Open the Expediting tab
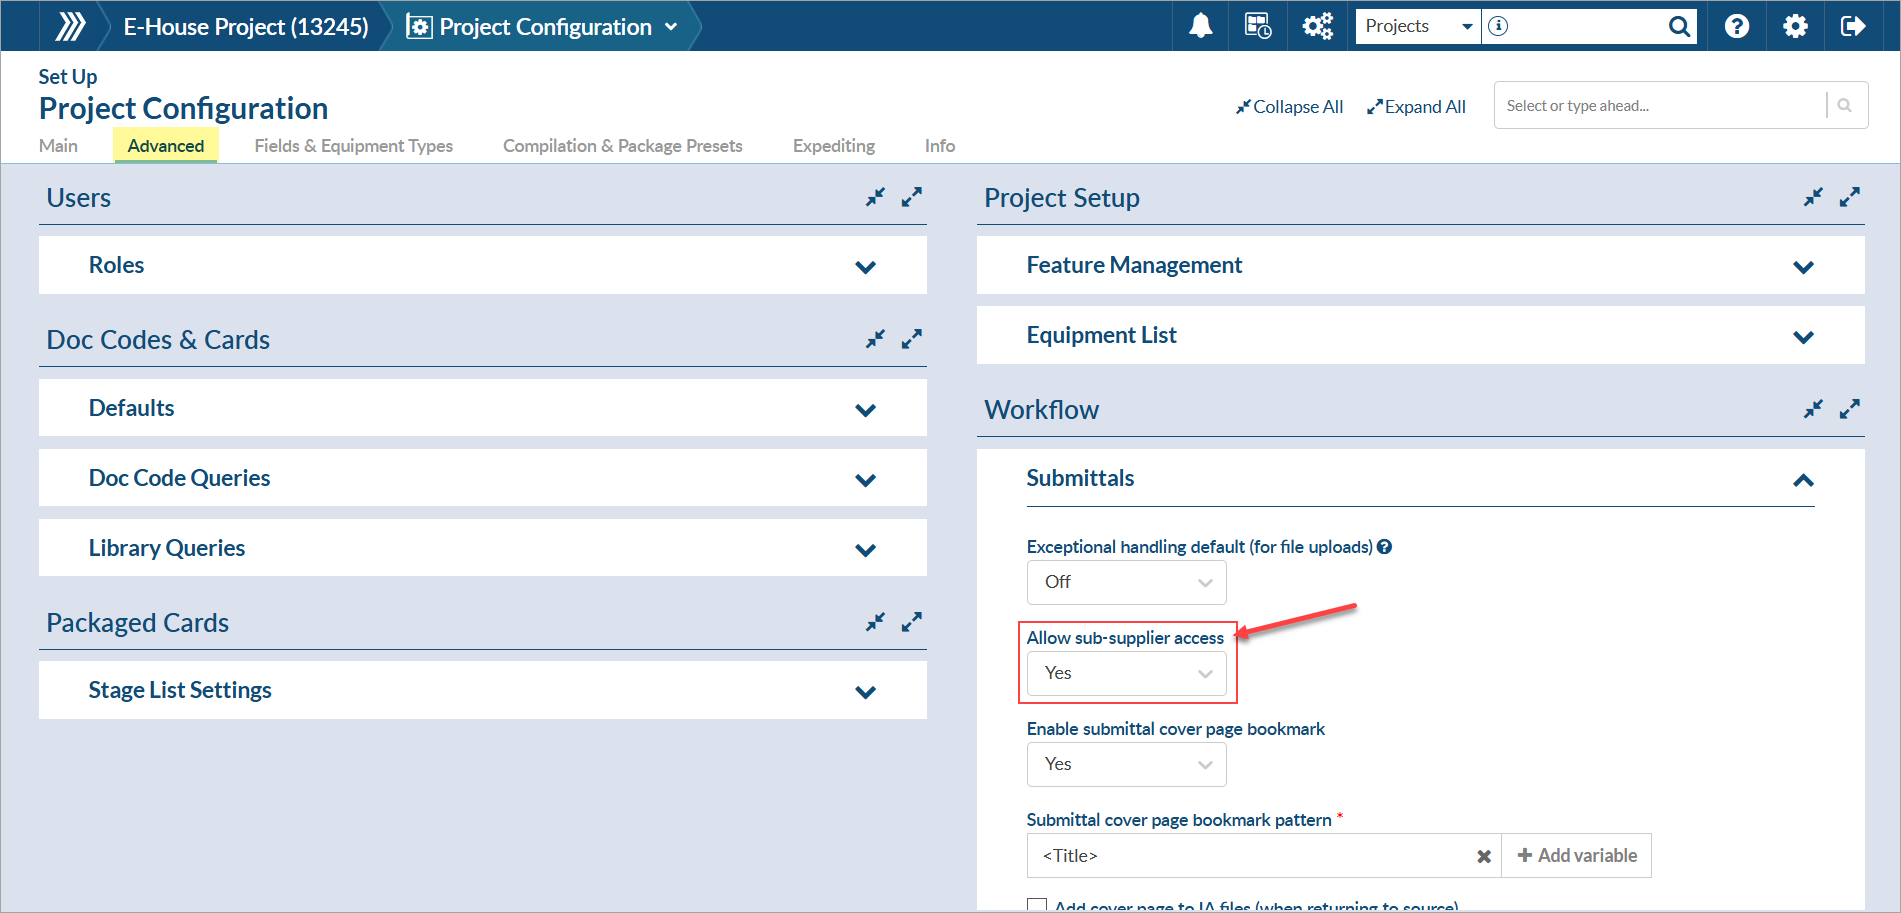The height and width of the screenshot is (913, 1901). [x=833, y=146]
